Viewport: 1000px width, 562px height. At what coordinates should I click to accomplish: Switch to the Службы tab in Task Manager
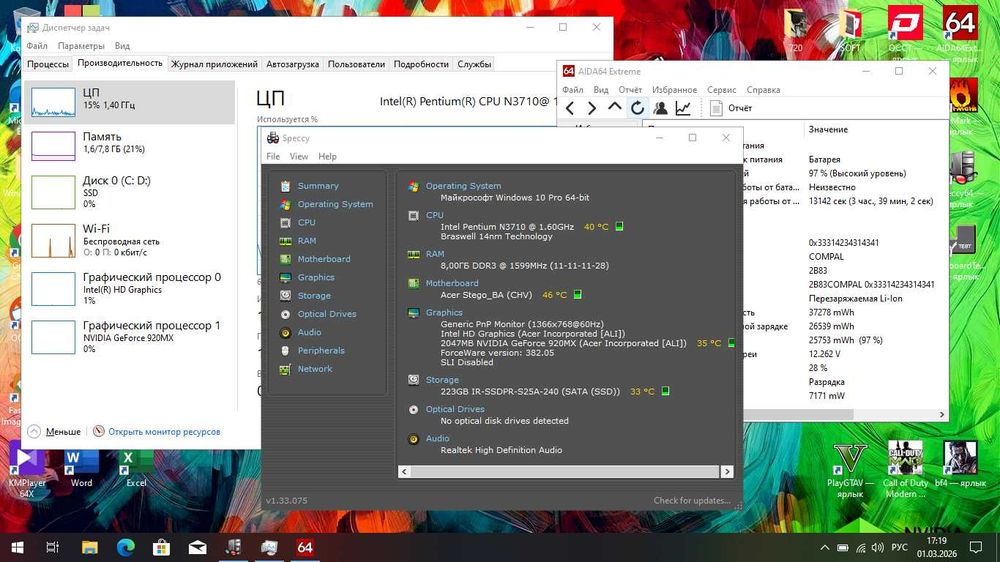pos(474,64)
